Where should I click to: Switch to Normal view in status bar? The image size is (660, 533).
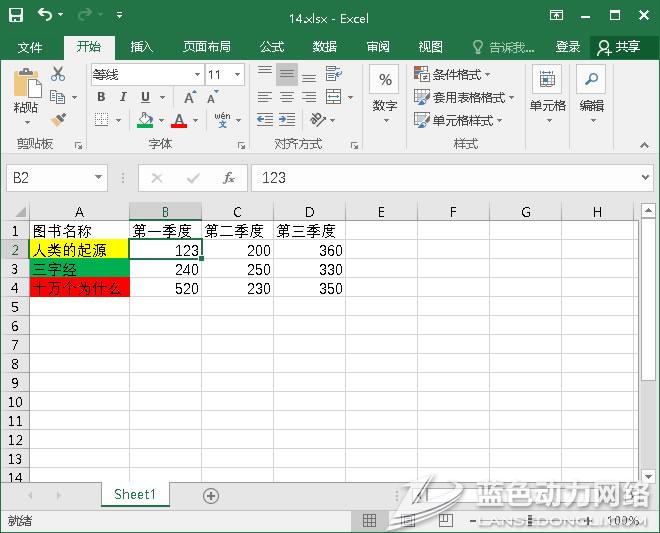click(369, 520)
